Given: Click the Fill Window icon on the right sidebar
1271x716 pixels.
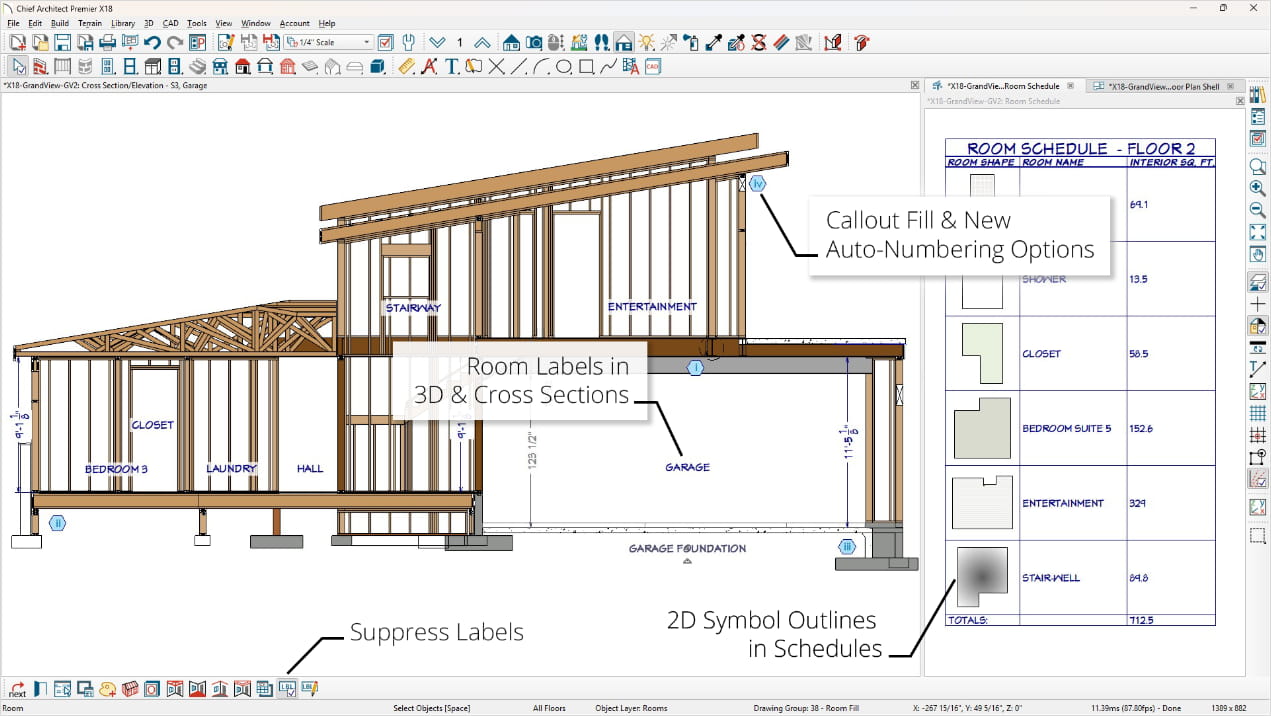Looking at the screenshot, I should pyautogui.click(x=1258, y=232).
